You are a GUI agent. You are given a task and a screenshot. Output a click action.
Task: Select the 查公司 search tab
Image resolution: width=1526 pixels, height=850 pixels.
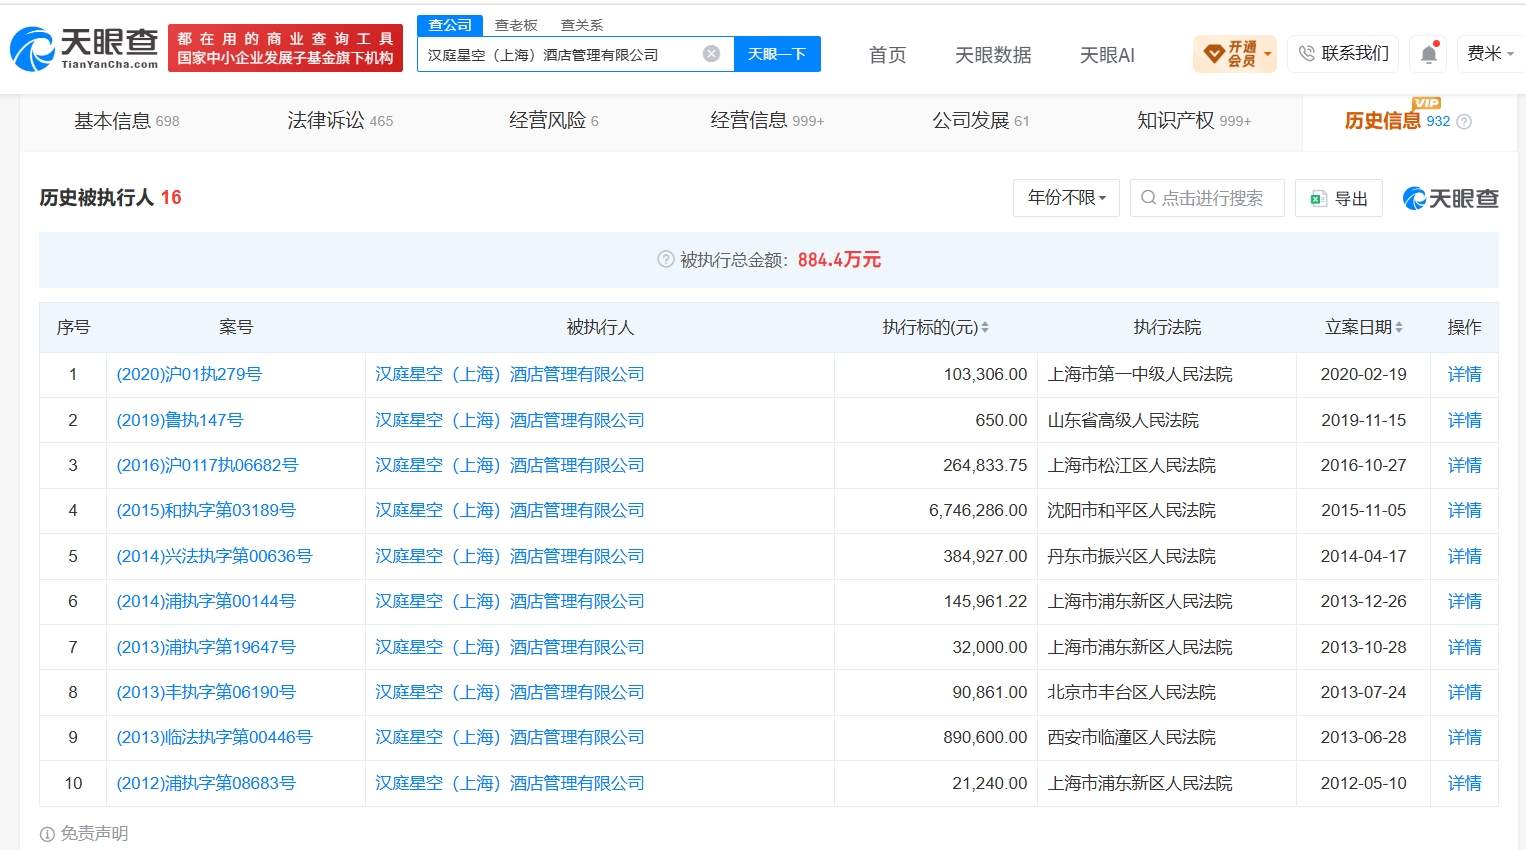450,25
